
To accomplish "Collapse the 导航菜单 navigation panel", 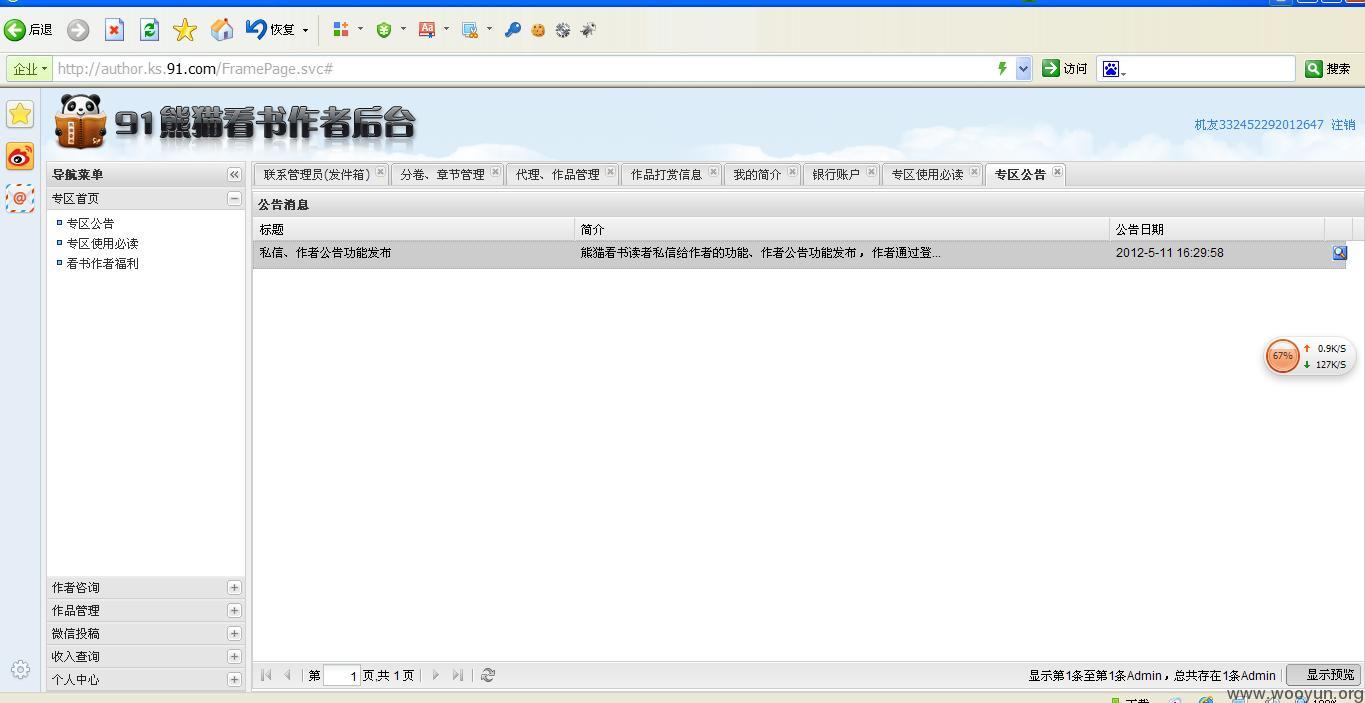I will pyautogui.click(x=234, y=174).
